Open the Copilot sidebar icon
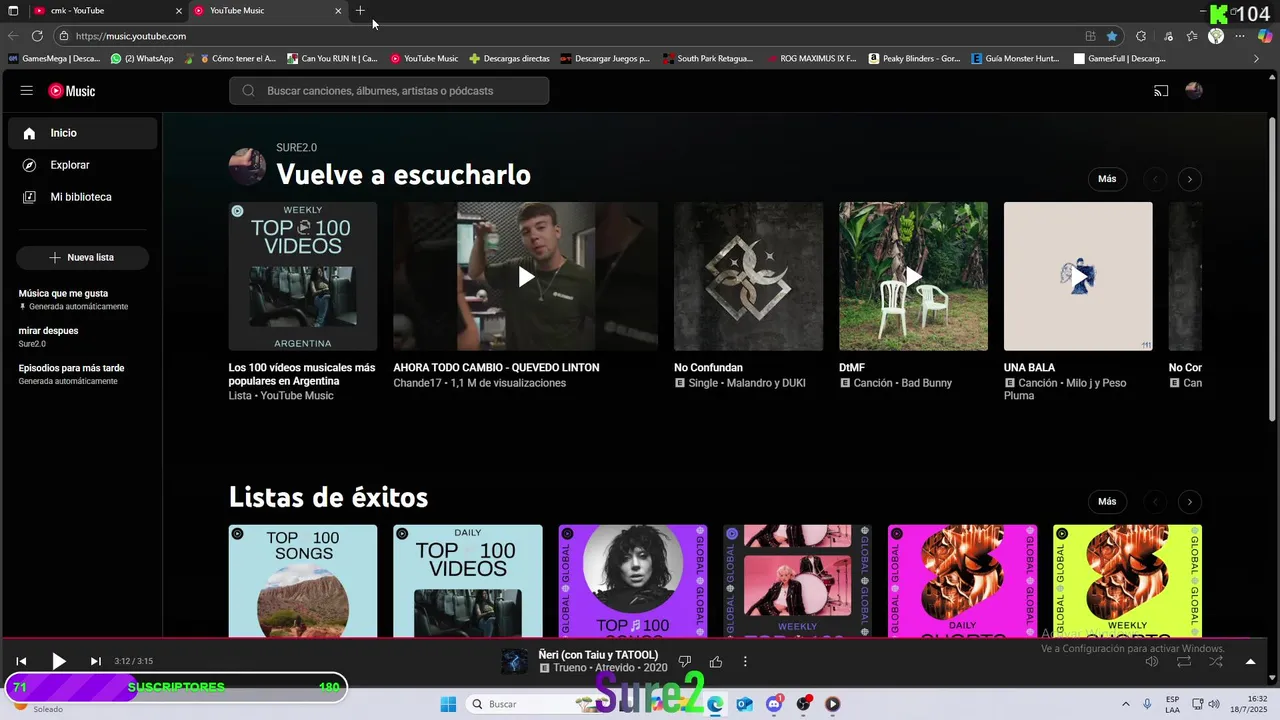 point(1265,36)
